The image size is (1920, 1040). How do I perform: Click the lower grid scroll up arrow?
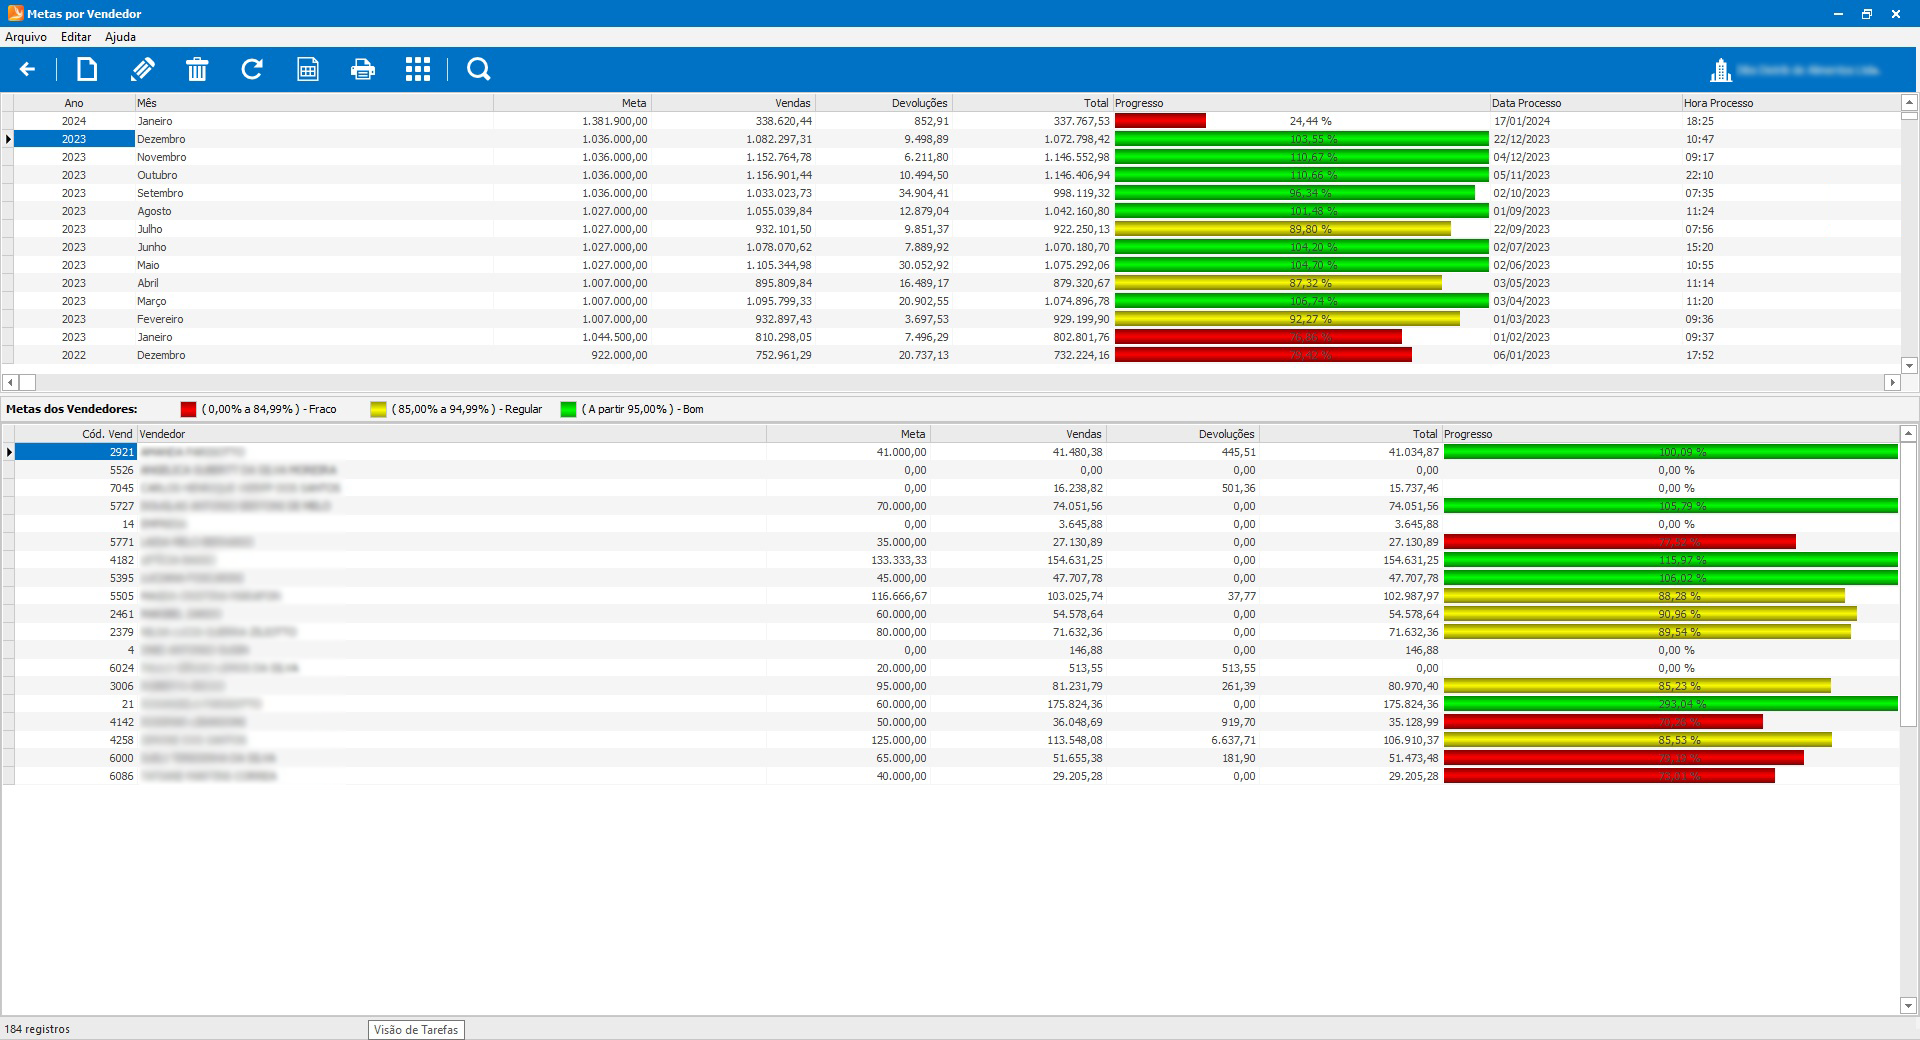[1908, 434]
